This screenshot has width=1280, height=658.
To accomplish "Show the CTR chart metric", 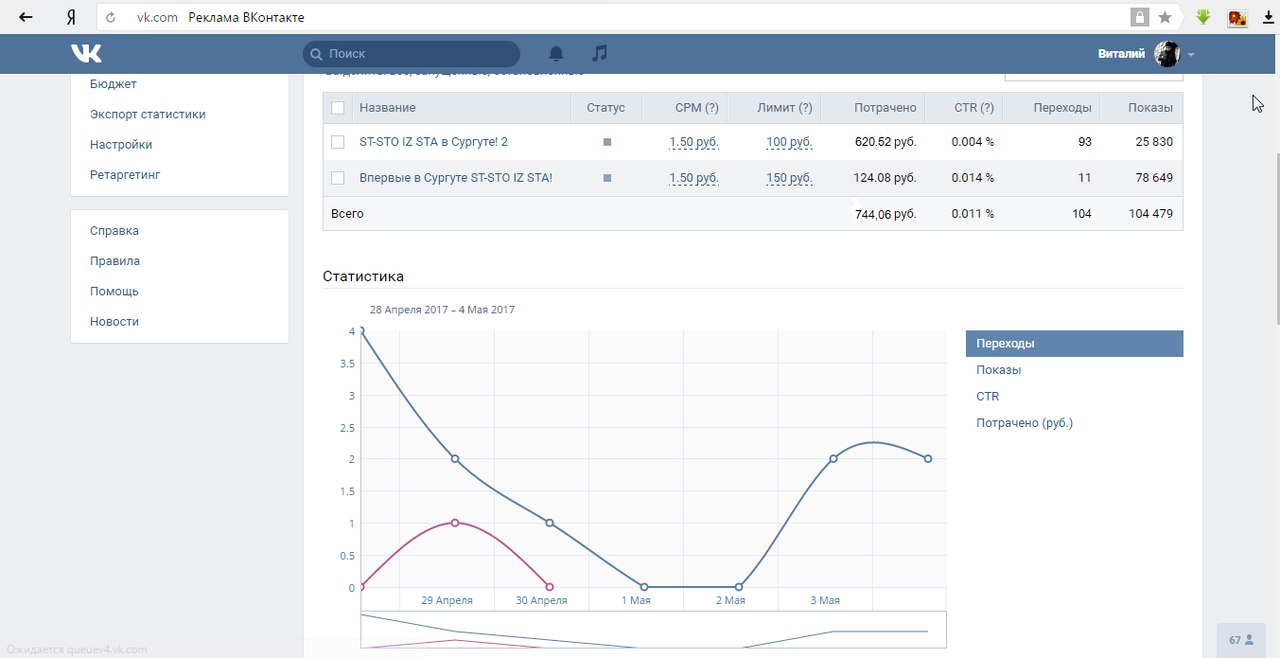I will click(x=988, y=397).
